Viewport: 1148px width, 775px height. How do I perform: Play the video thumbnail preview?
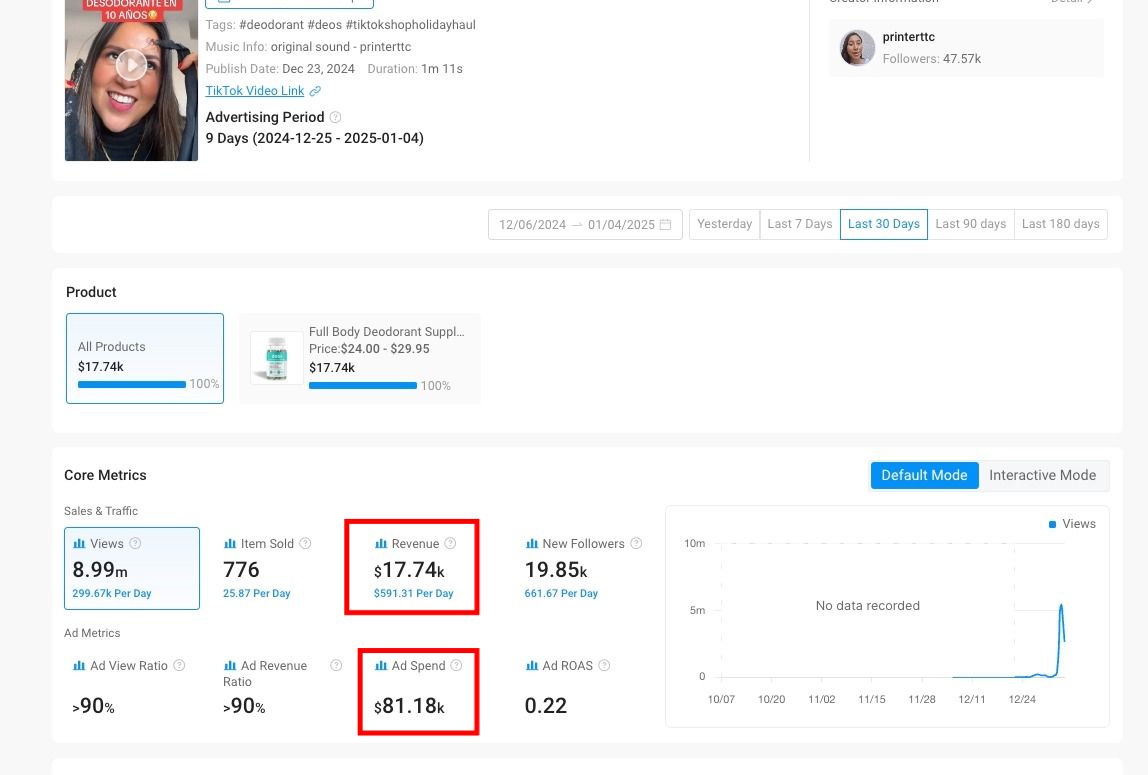pos(132,64)
